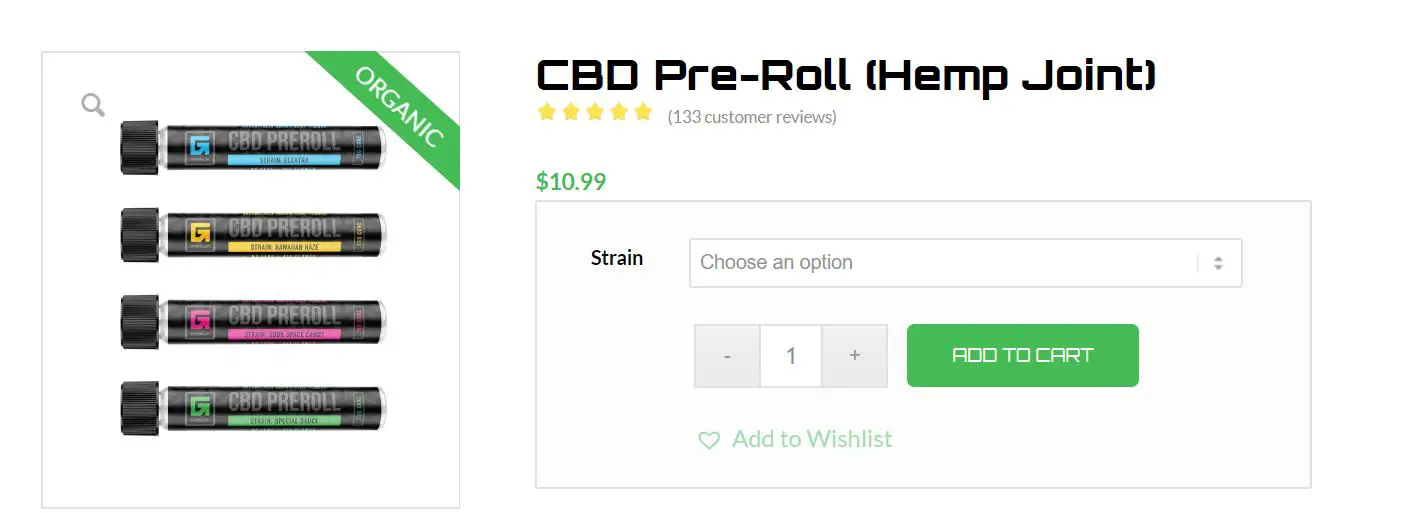This screenshot has height=513, width=1401.
Task: Increase quantity with the plus button
Action: [854, 355]
